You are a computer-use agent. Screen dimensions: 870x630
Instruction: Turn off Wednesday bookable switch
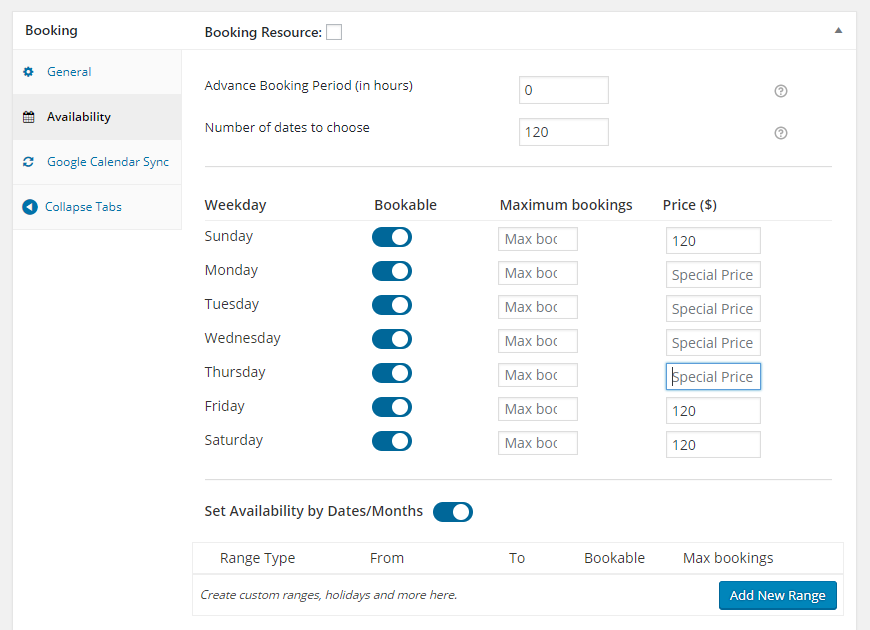pyautogui.click(x=392, y=339)
